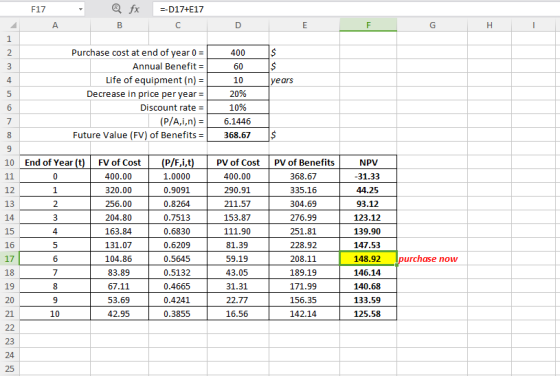Click the PV of Benefits value 142.14
Viewport: 560px width, 376px height.
[x=304, y=314]
